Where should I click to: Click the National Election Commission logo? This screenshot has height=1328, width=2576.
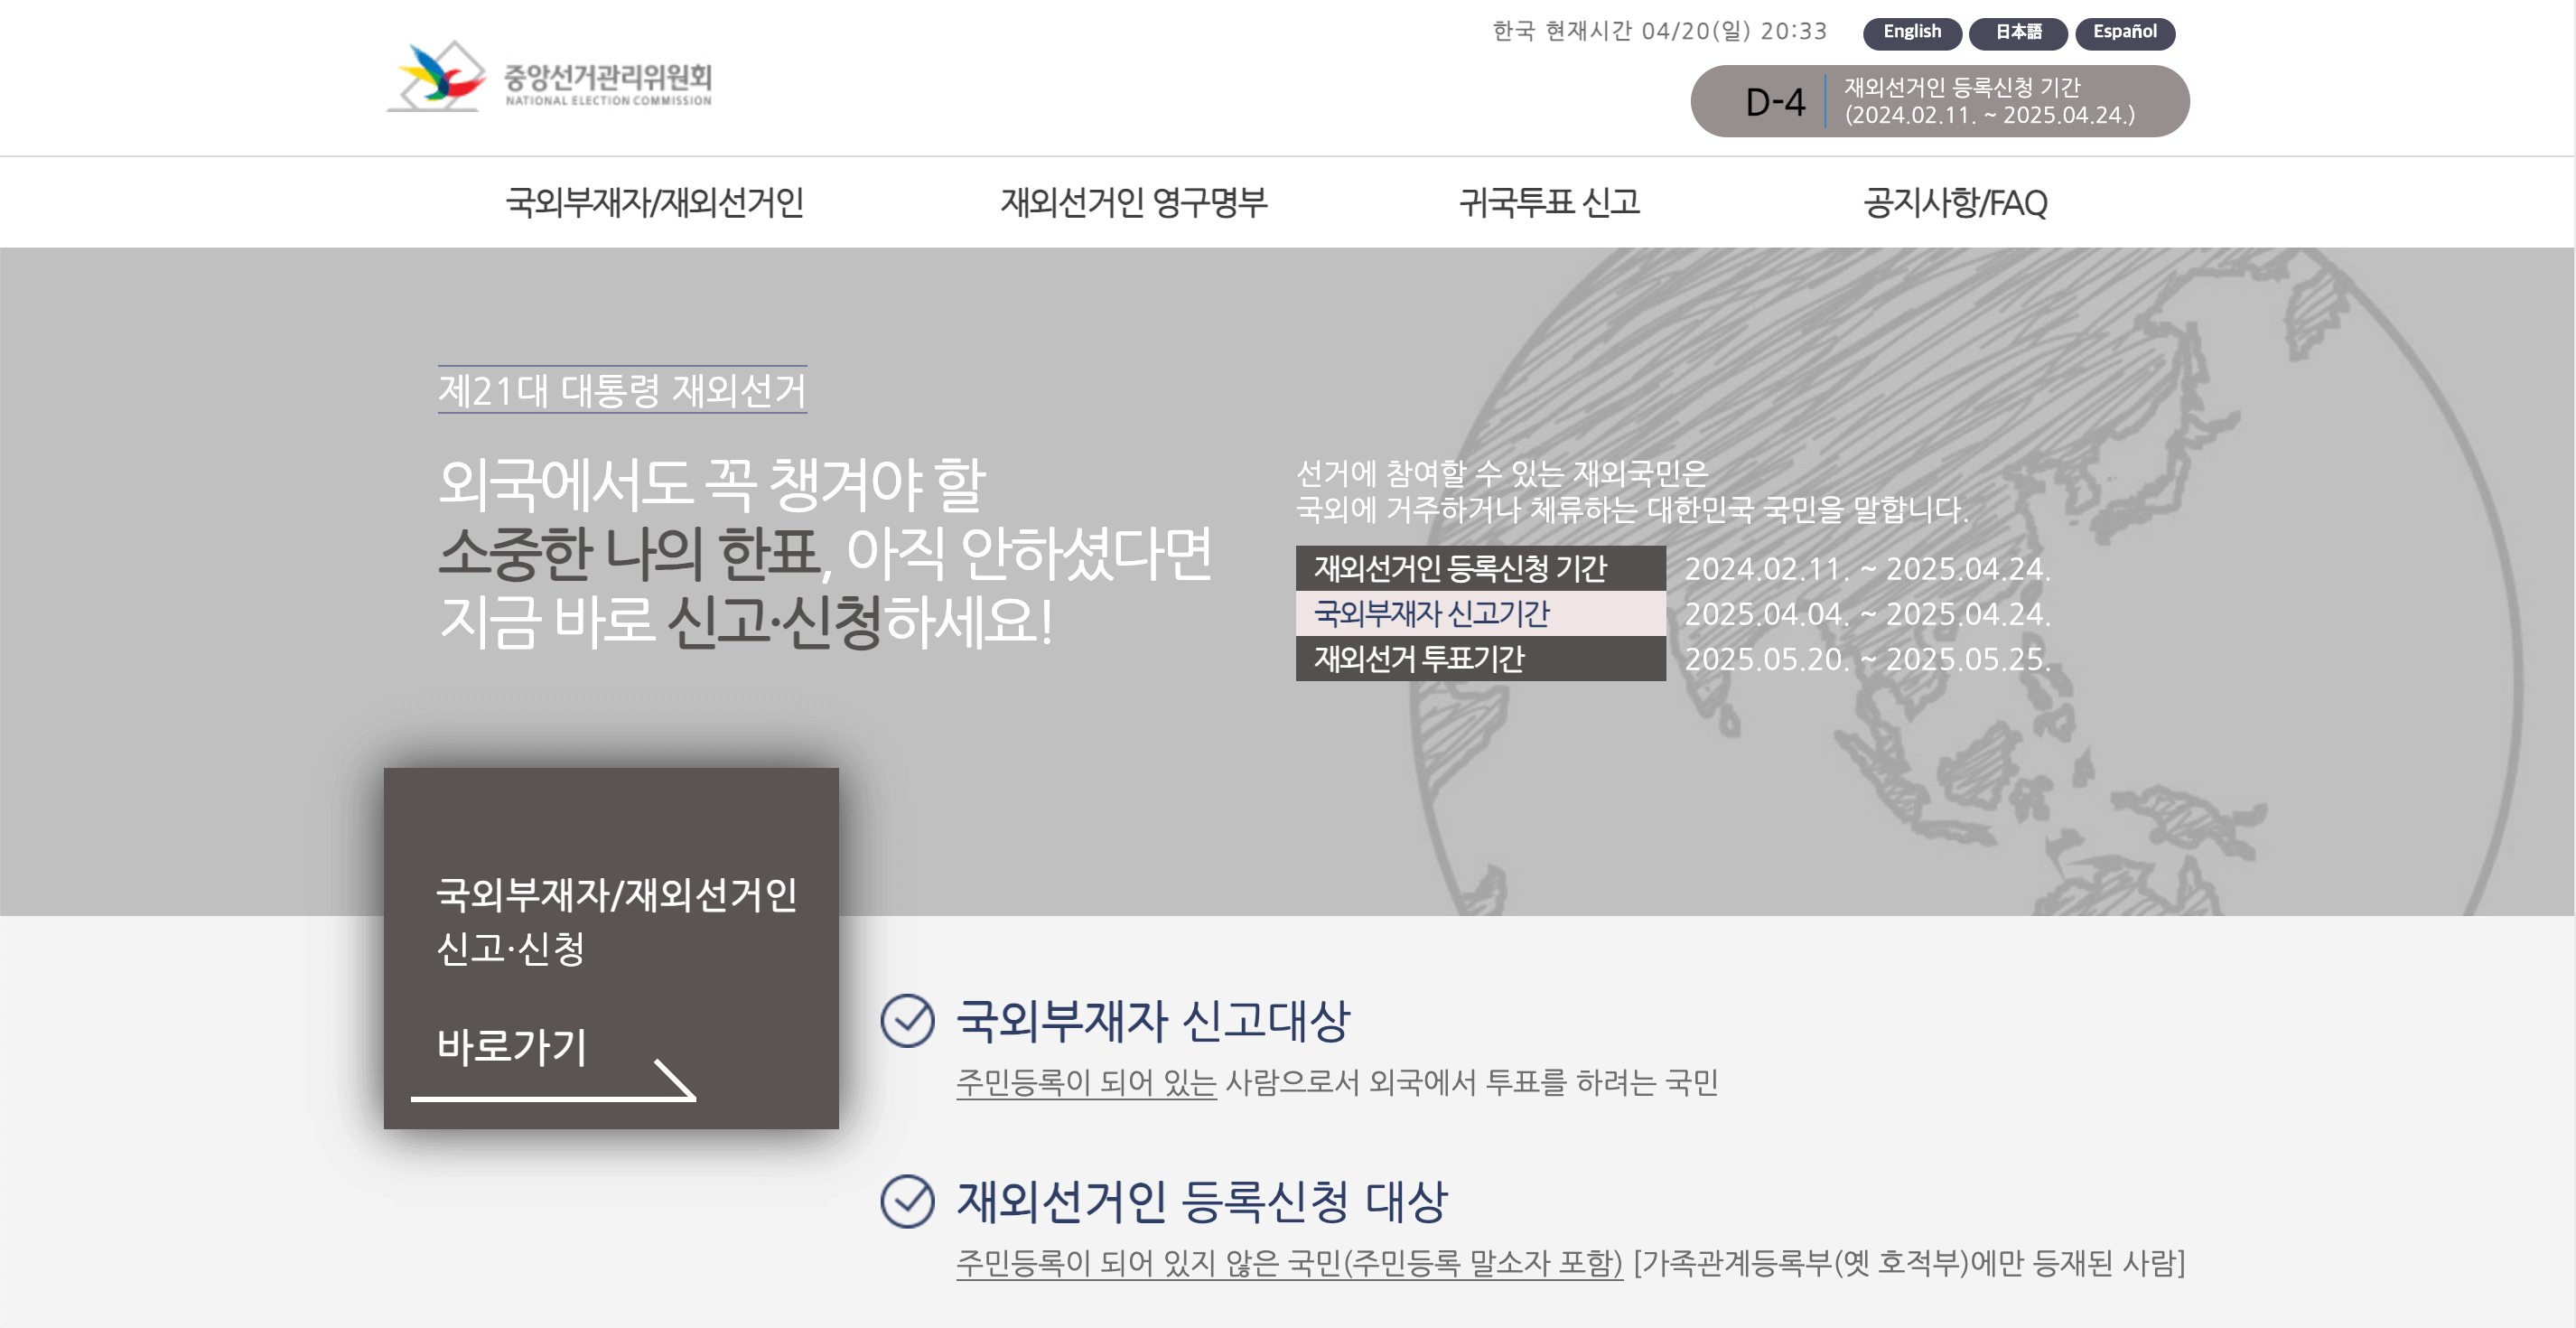[x=555, y=83]
